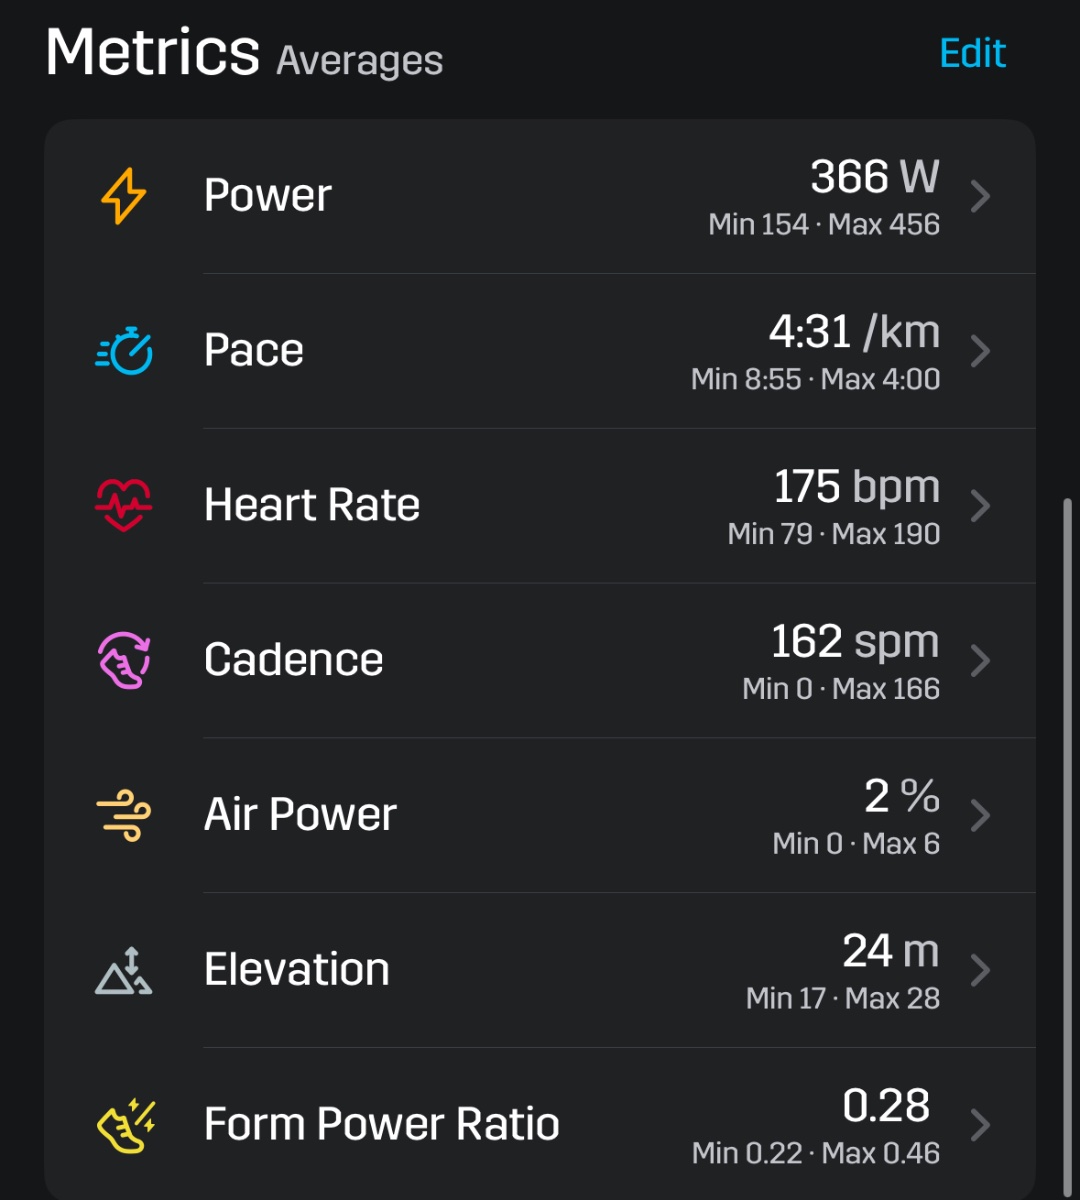Tap the Averages label beside Metrics
Screen dimensions: 1080x1200
click(x=359, y=61)
